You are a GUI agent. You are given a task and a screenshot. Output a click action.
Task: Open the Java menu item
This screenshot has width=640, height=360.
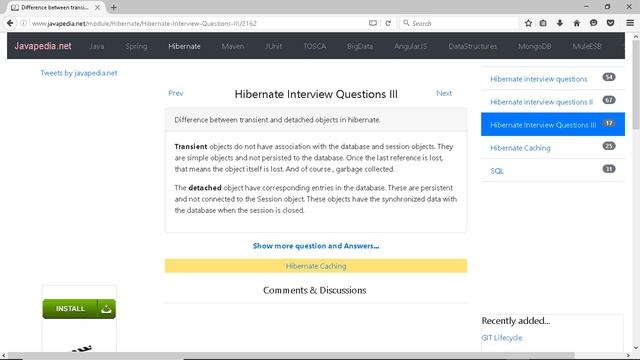tap(97, 46)
